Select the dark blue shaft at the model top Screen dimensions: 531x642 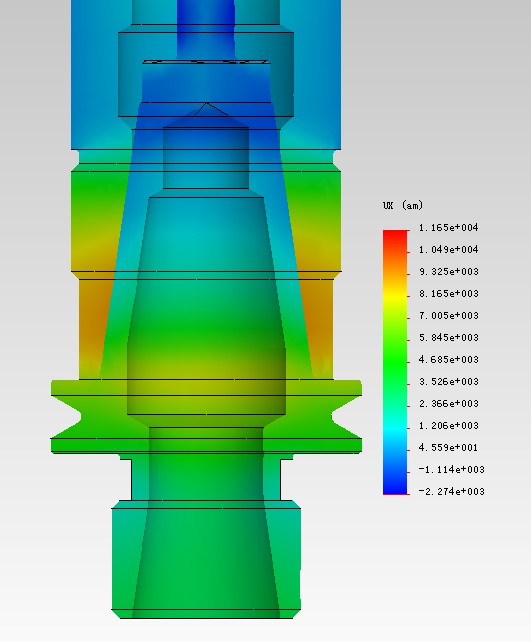click(206, 27)
